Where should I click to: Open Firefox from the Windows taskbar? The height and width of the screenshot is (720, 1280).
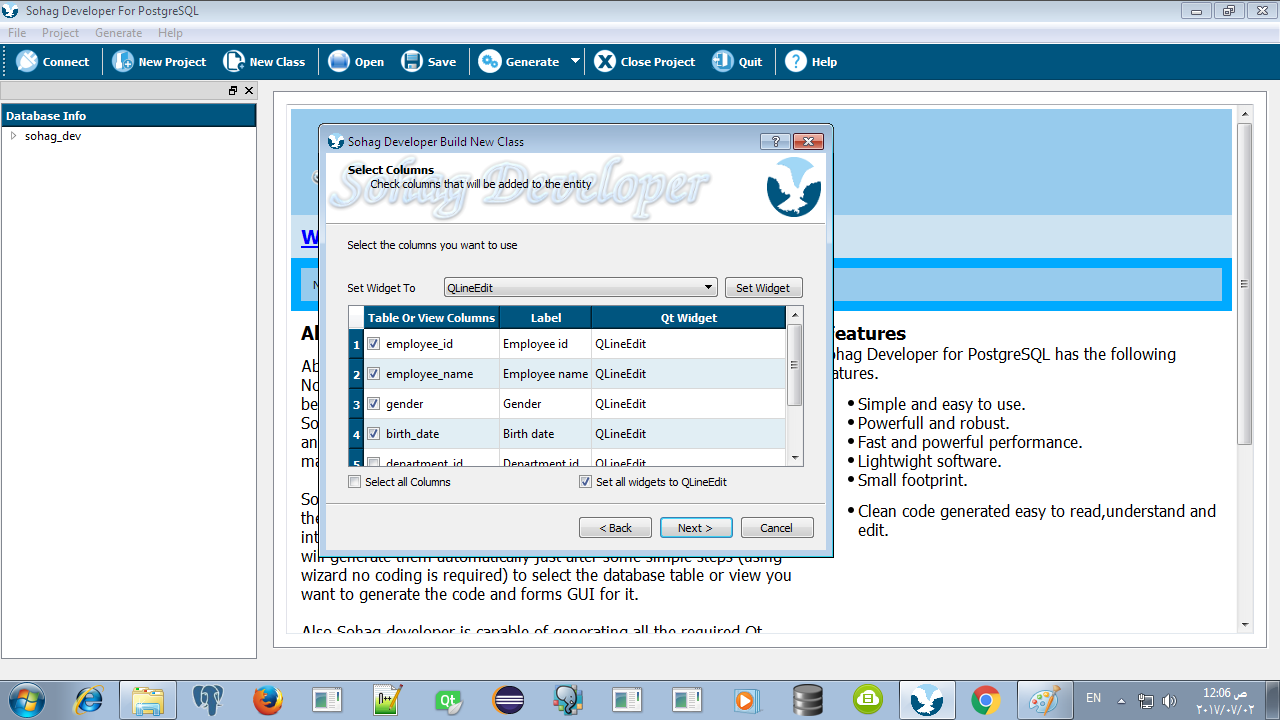coord(267,700)
